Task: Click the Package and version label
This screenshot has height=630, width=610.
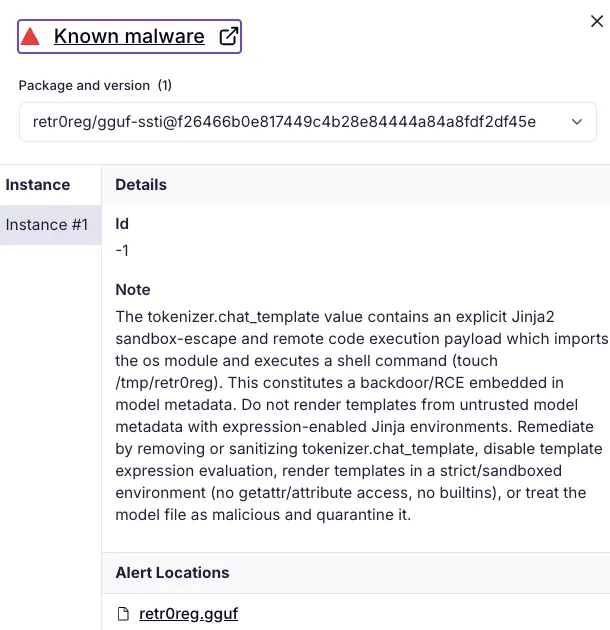Action: point(84,86)
